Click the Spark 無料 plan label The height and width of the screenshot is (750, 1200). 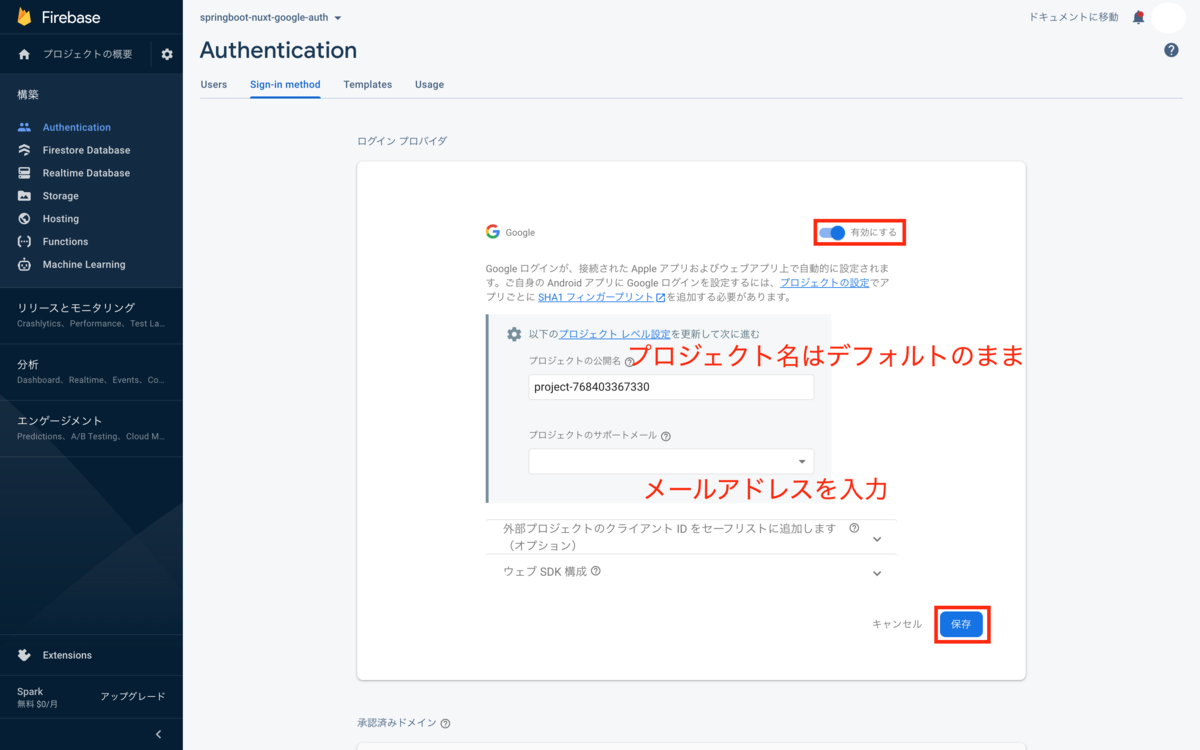(x=38, y=697)
